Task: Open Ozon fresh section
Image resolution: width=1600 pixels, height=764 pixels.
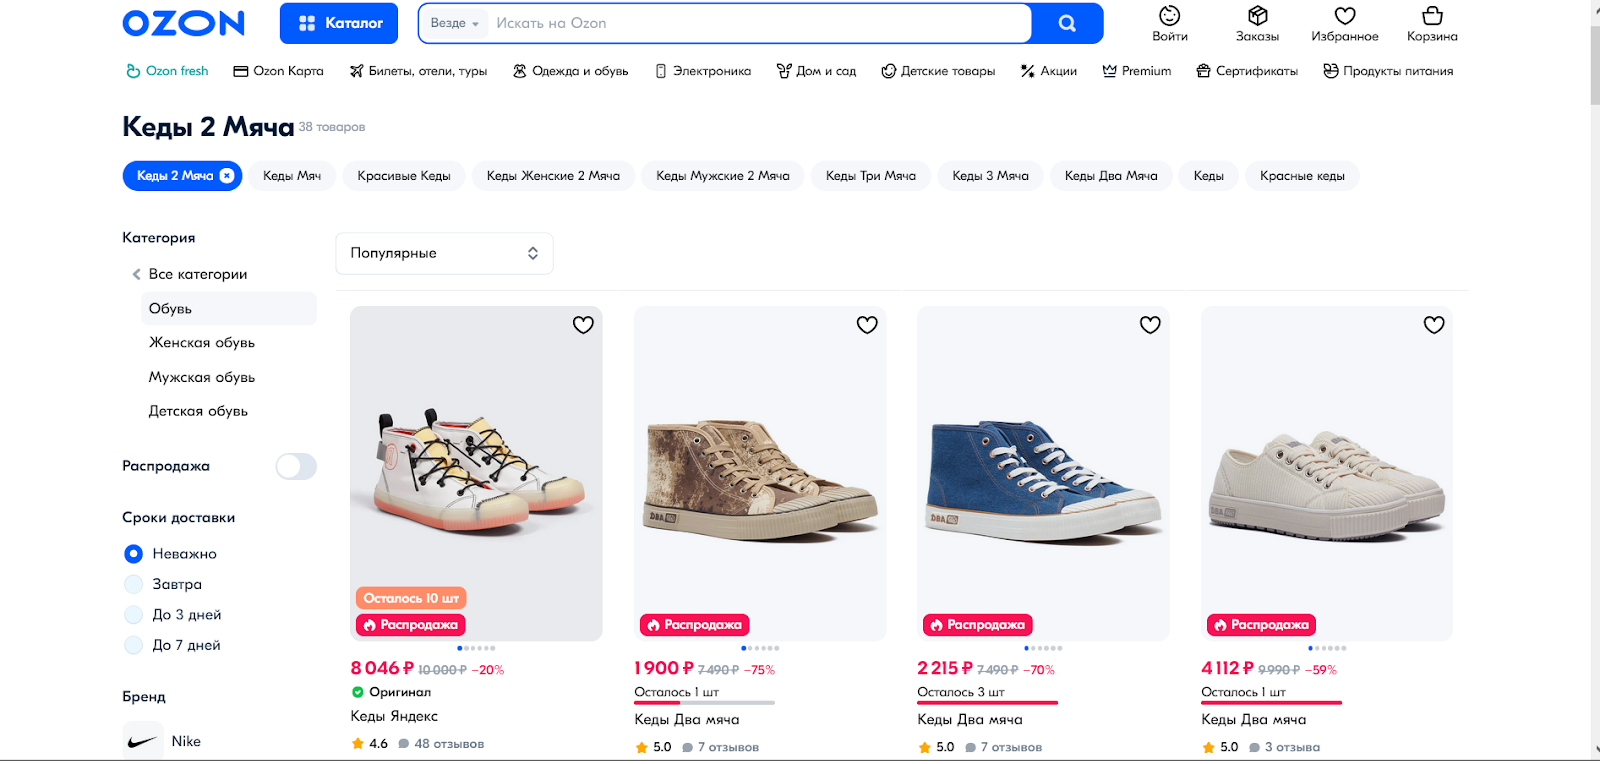Action: (167, 71)
